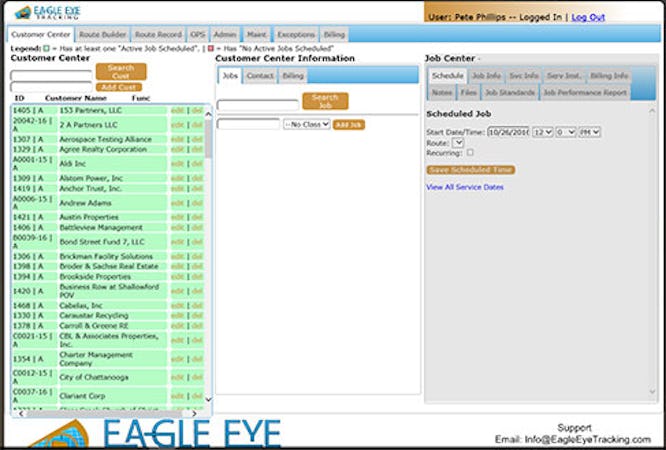
Task: Open the Svc Info tab
Action: 524,76
